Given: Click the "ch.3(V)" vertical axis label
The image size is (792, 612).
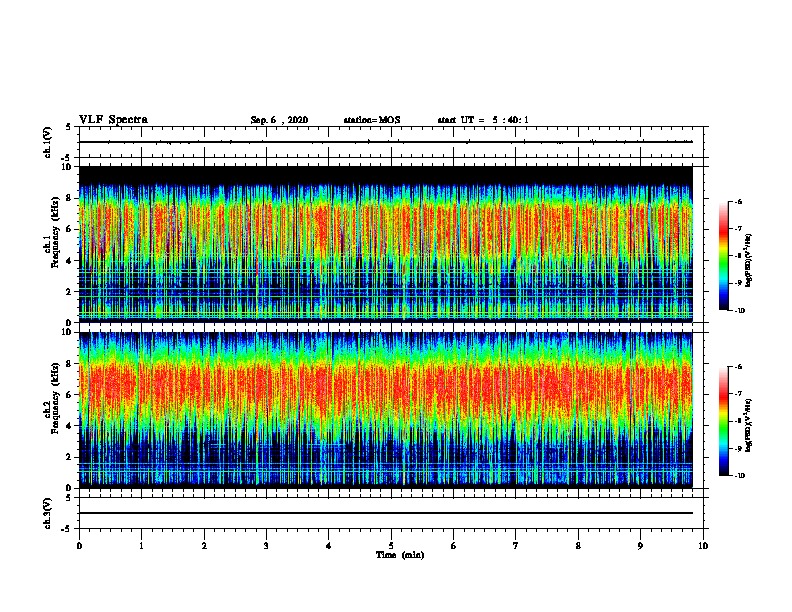Looking at the screenshot, I should pos(48,513).
